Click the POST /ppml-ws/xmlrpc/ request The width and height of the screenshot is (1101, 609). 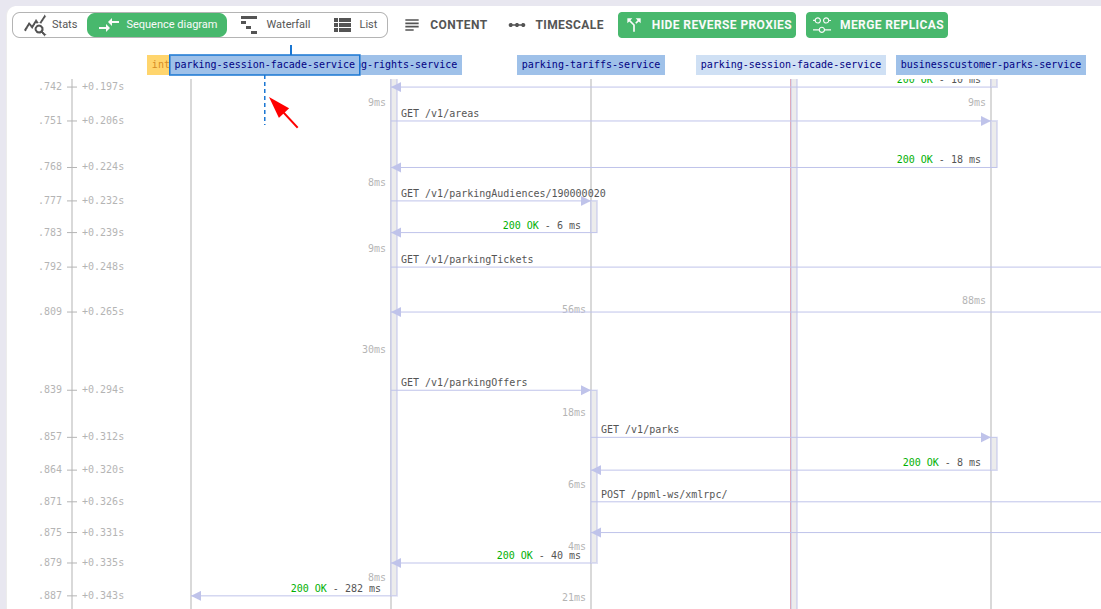[x=664, y=493]
